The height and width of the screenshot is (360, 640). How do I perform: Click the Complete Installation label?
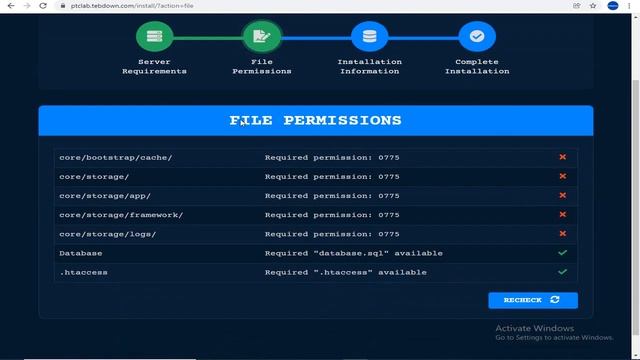pyautogui.click(x=477, y=67)
